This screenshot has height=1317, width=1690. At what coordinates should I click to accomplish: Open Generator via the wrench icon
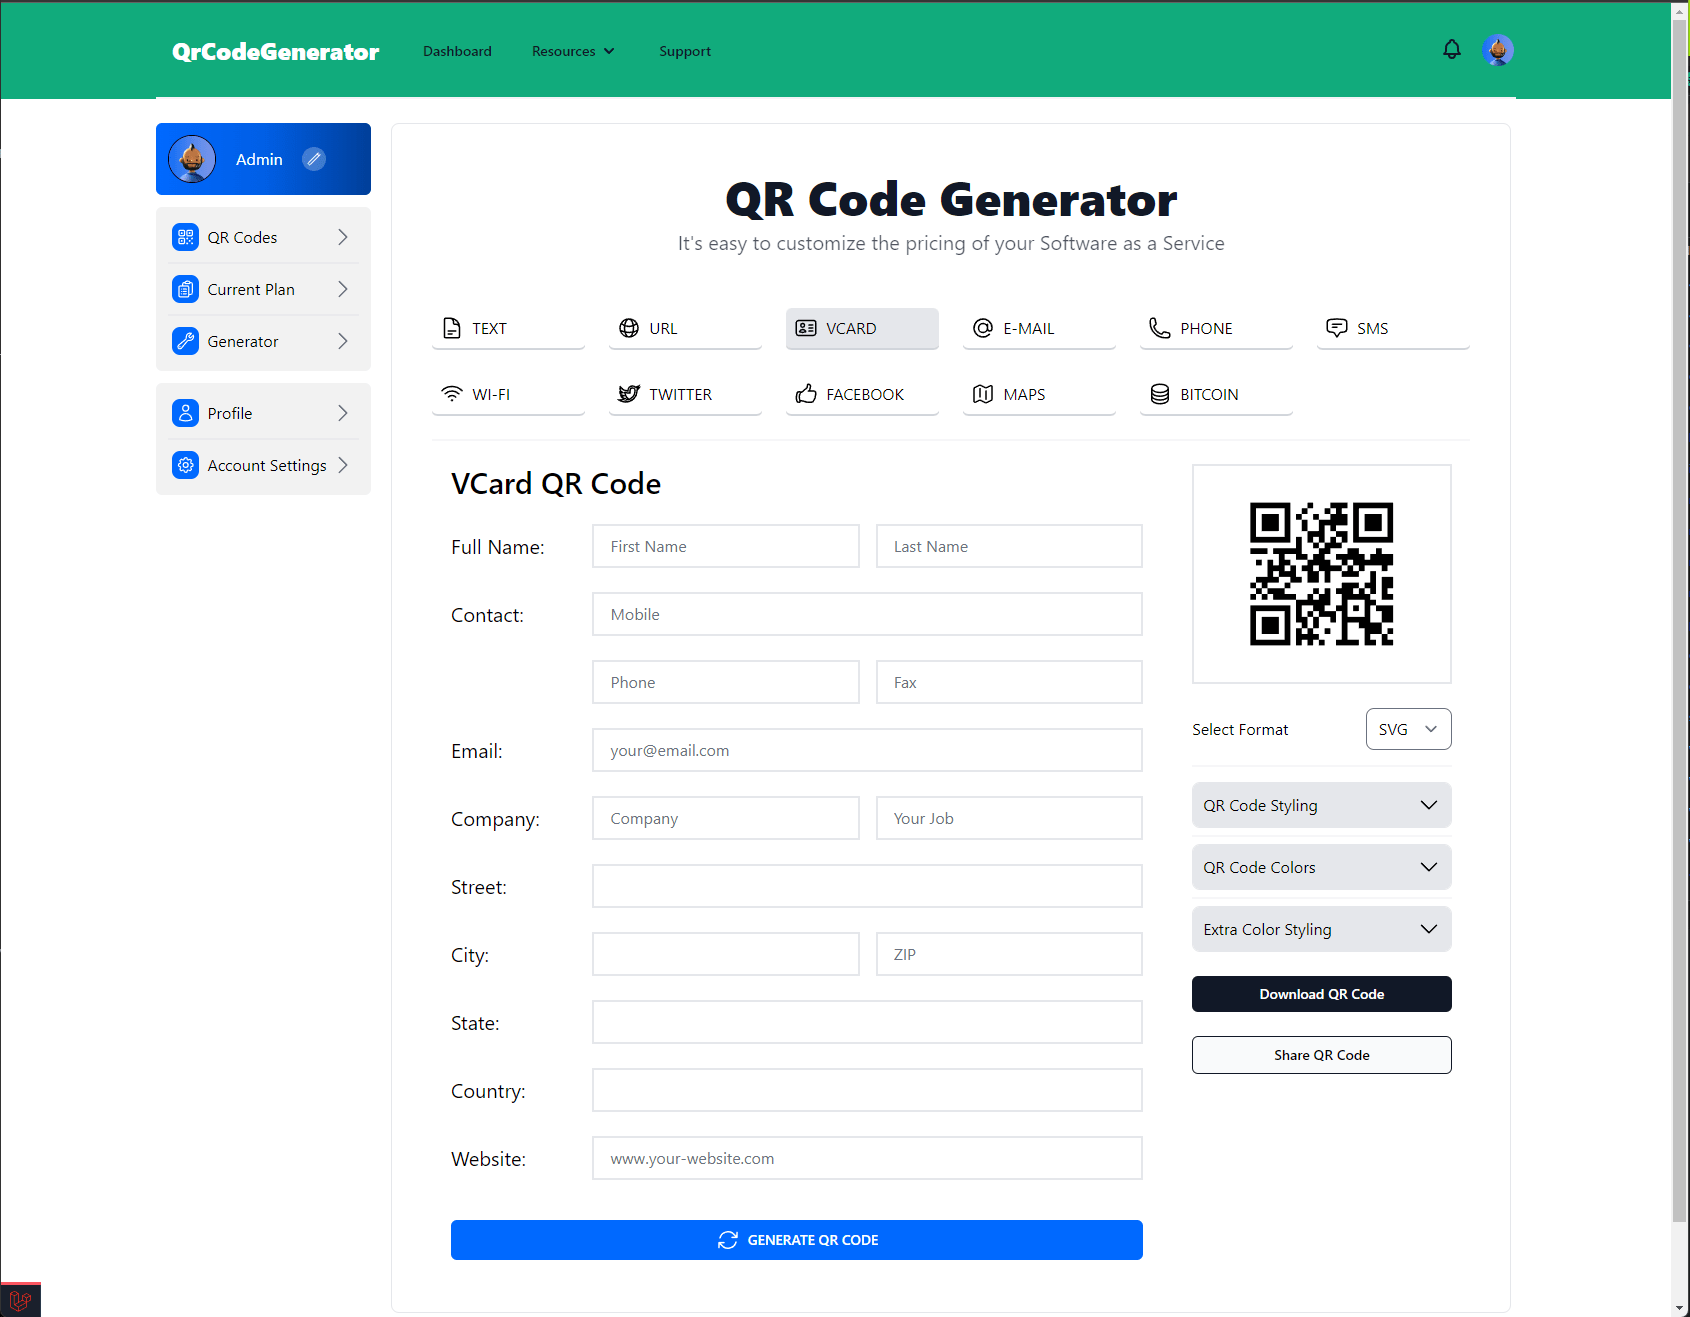[185, 341]
